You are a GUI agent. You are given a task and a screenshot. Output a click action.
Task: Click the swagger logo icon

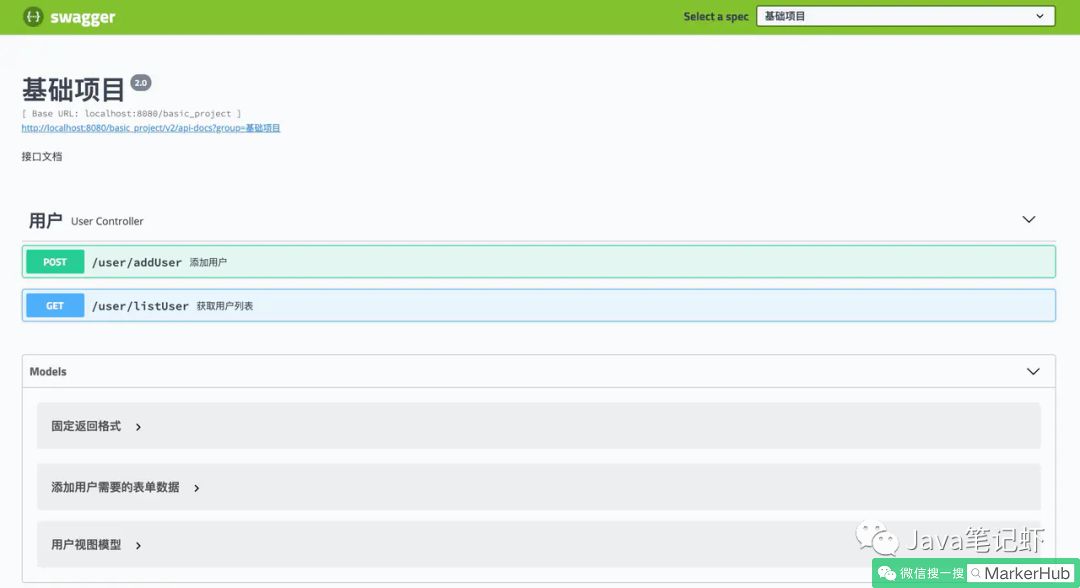pos(33,17)
